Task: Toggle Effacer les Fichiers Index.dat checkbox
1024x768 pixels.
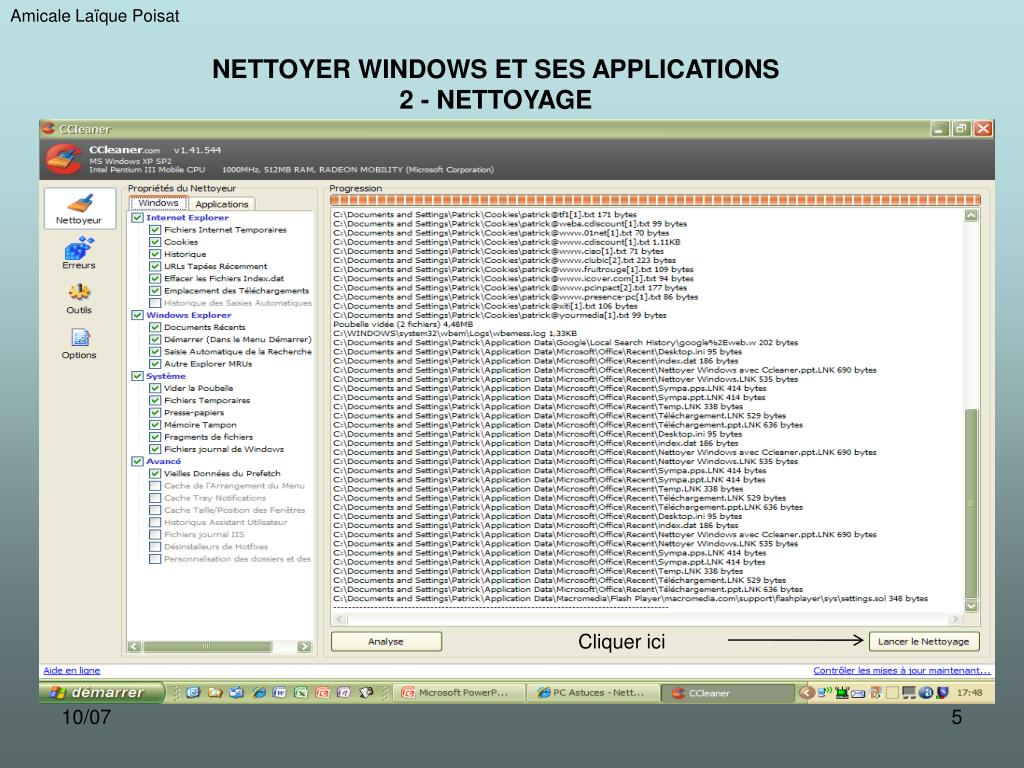Action: (155, 278)
